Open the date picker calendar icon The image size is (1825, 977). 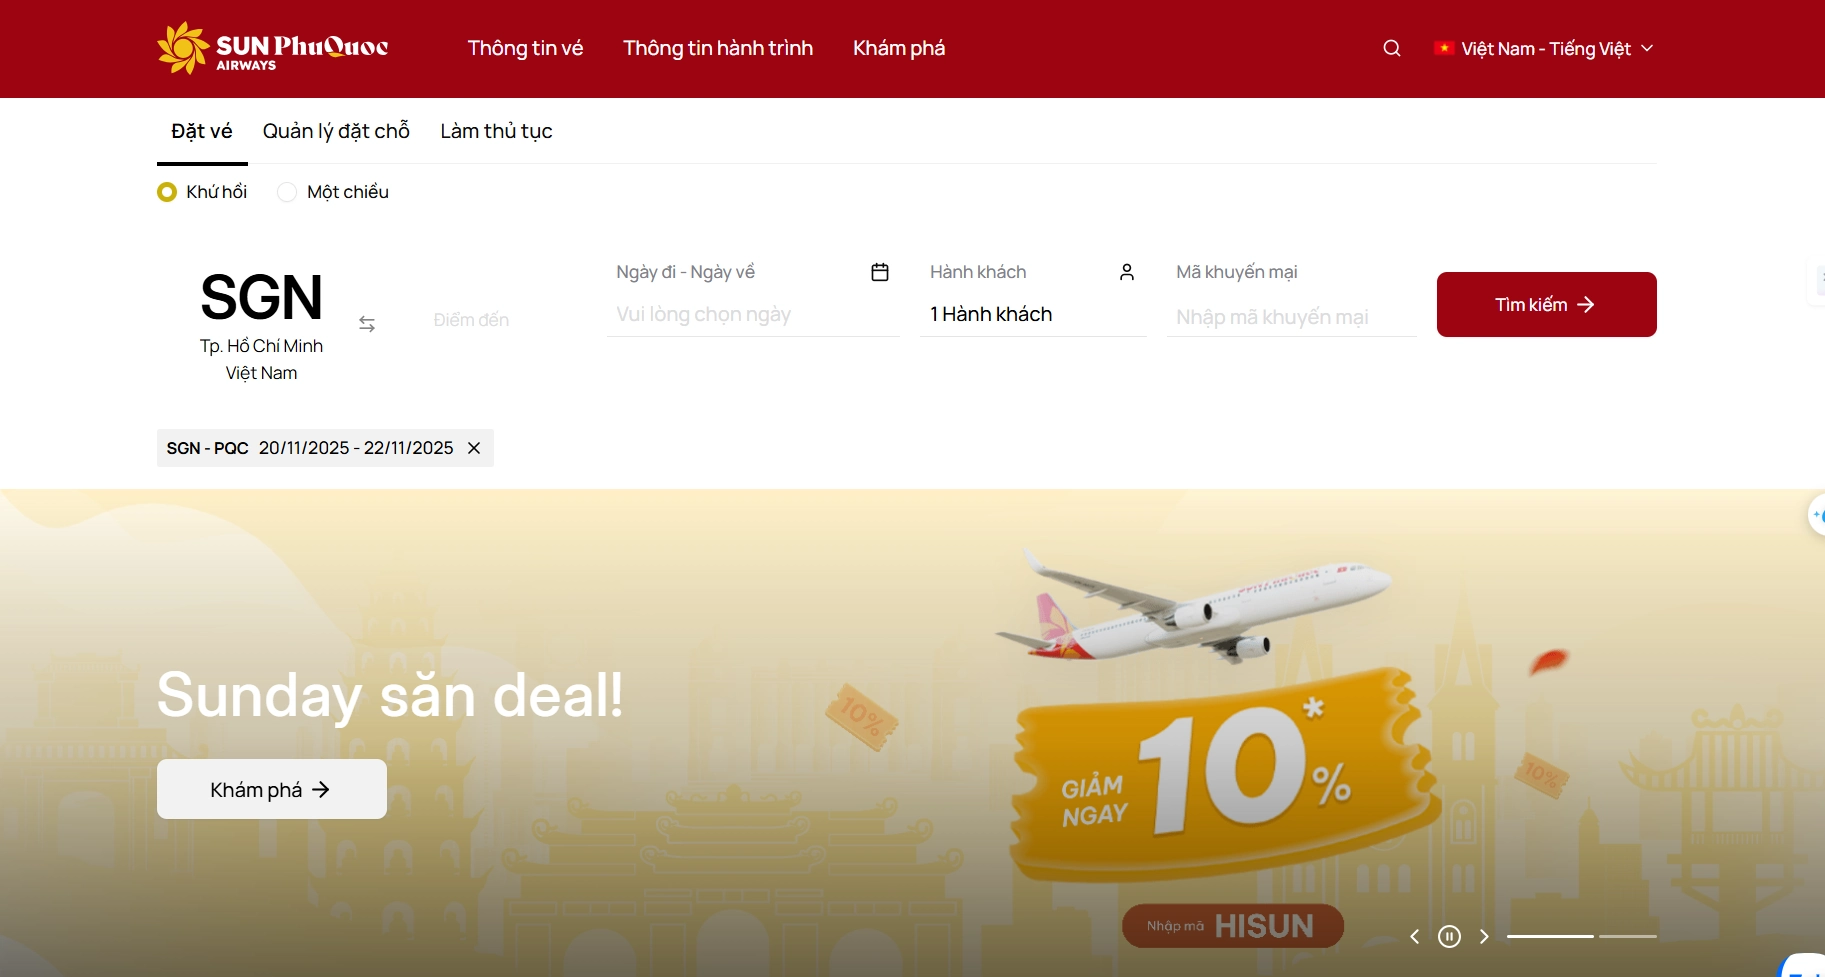(880, 272)
